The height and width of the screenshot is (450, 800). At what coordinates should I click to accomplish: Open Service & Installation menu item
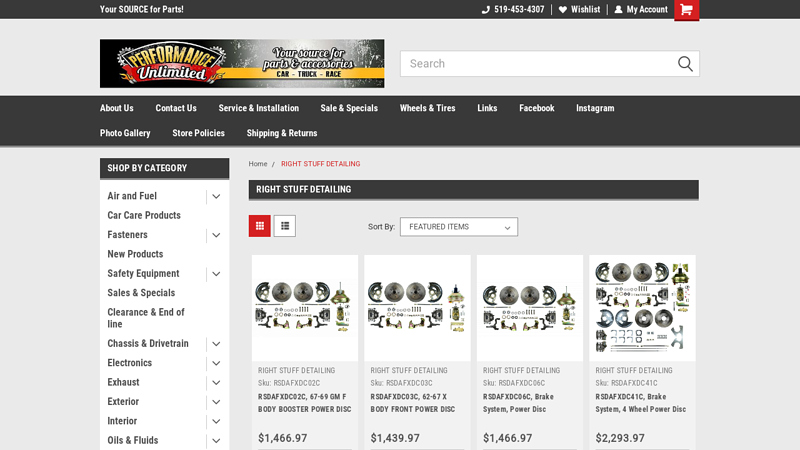point(259,108)
